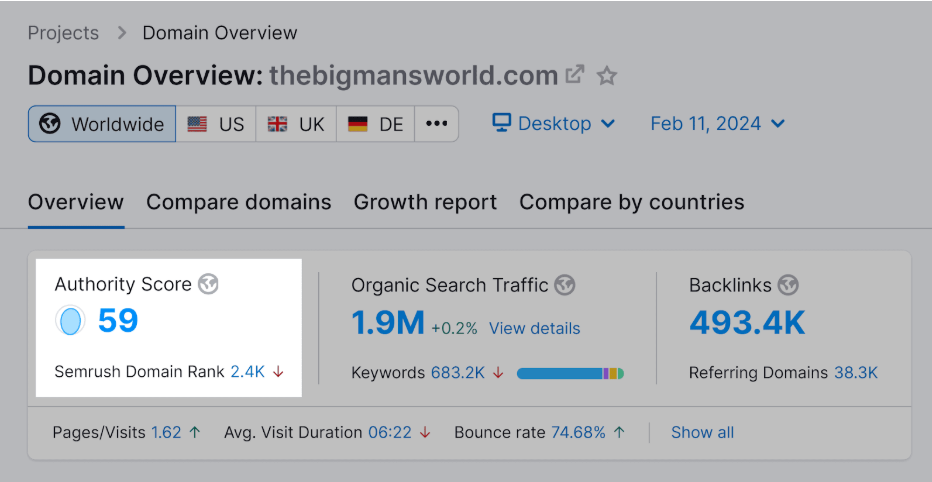Image resolution: width=932 pixels, height=482 pixels.
Task: Open the Feb 11, 2024 date picker
Action: coord(717,124)
